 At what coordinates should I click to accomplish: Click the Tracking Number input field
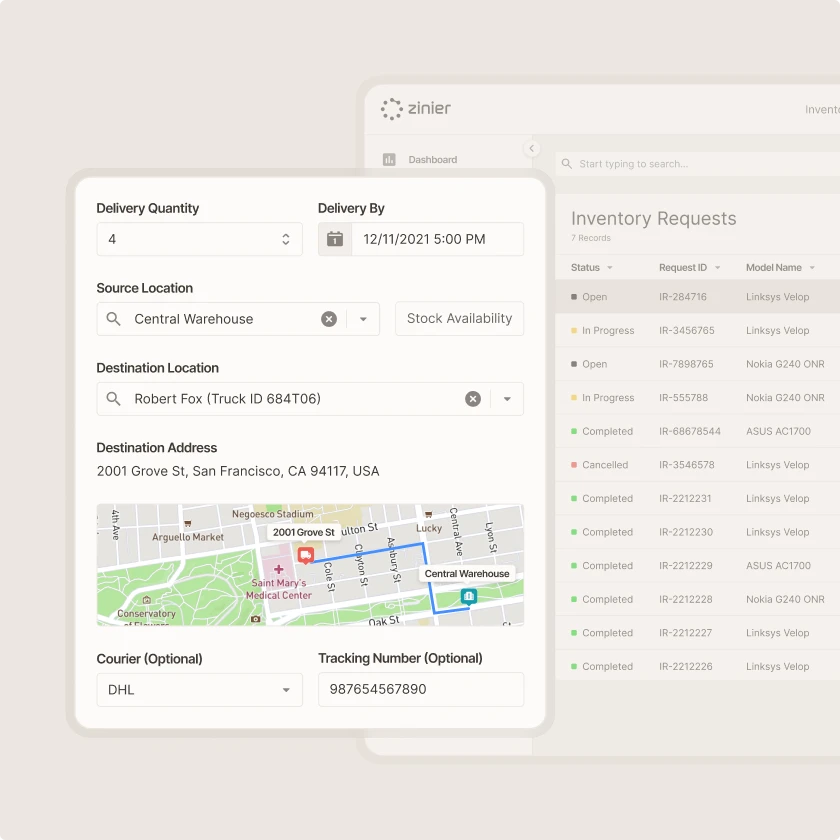coord(421,689)
